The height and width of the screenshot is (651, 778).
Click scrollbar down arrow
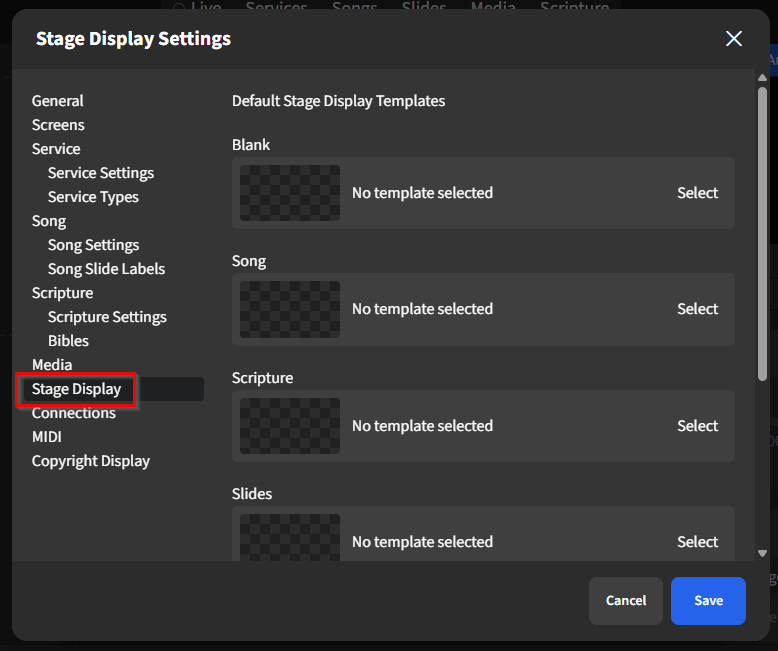pos(762,553)
